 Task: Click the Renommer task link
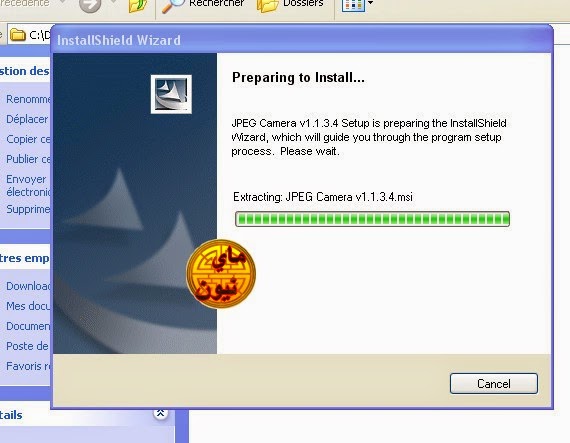[28, 99]
